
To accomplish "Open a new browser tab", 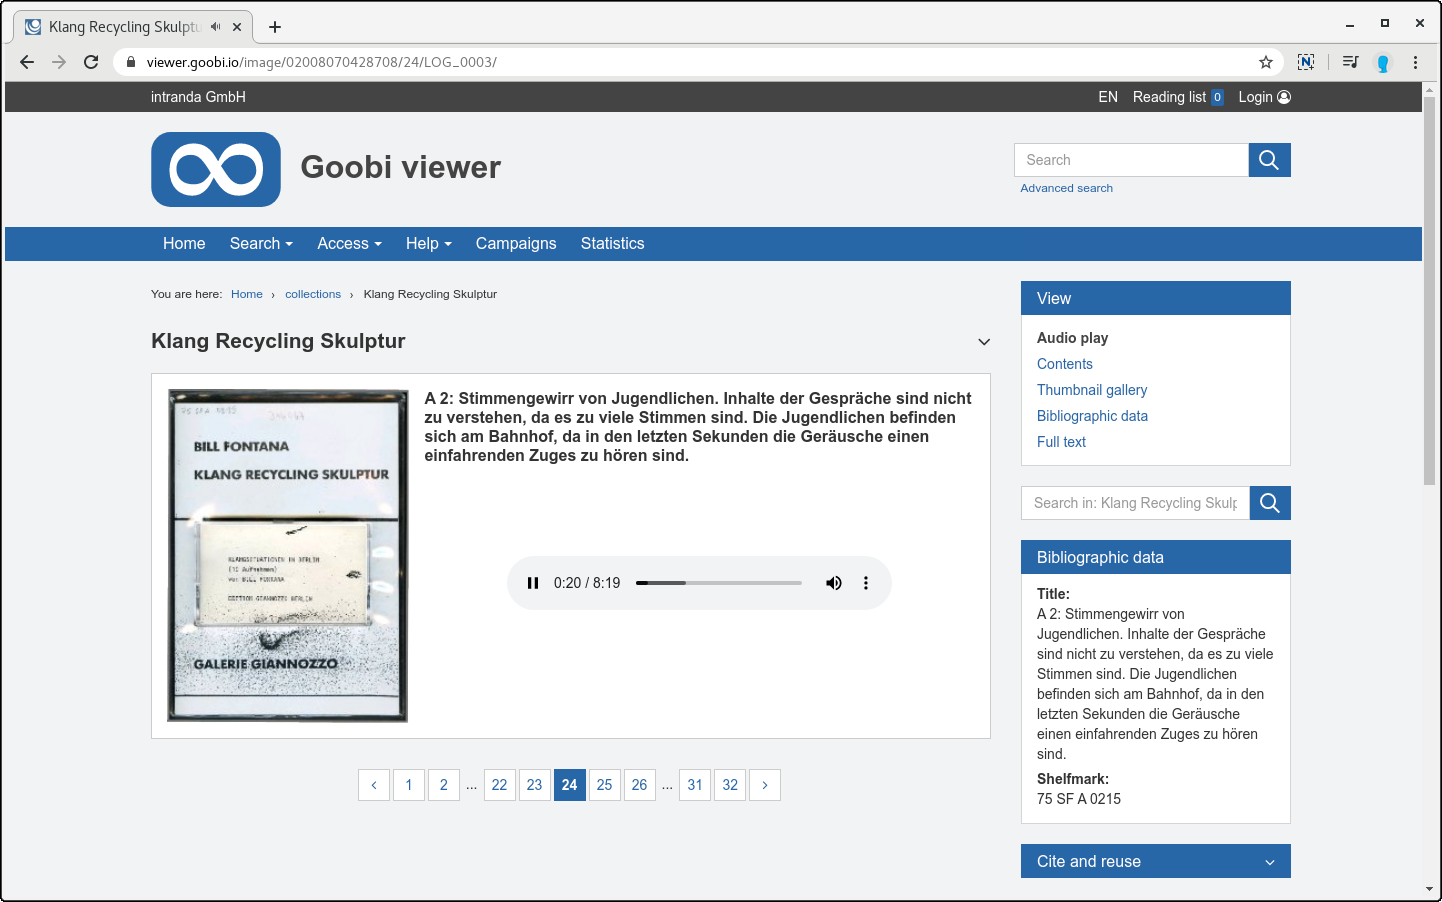I will (275, 27).
